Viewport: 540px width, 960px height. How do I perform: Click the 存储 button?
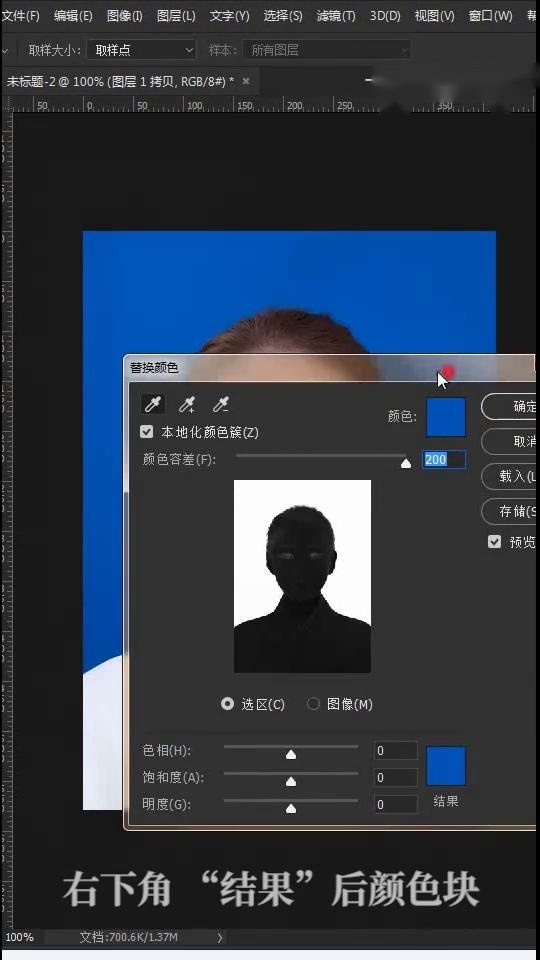pyautogui.click(x=510, y=511)
